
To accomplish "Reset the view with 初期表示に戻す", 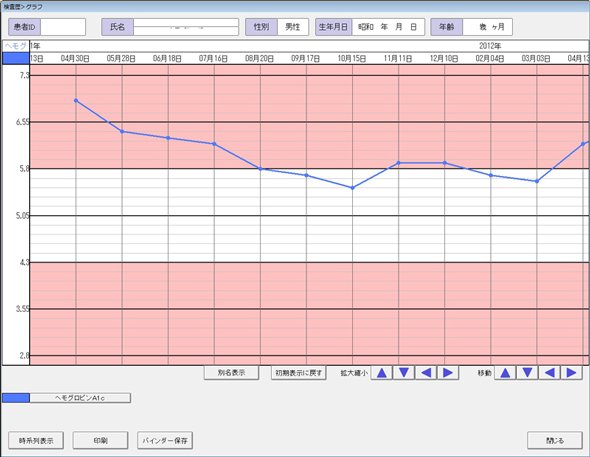I will point(298,373).
